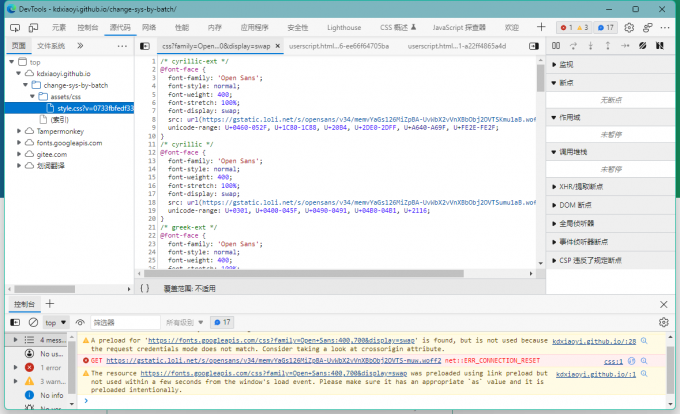Select style.css?v=0733fbfedf33 in the file tree
680x414 pixels.
tap(69, 108)
